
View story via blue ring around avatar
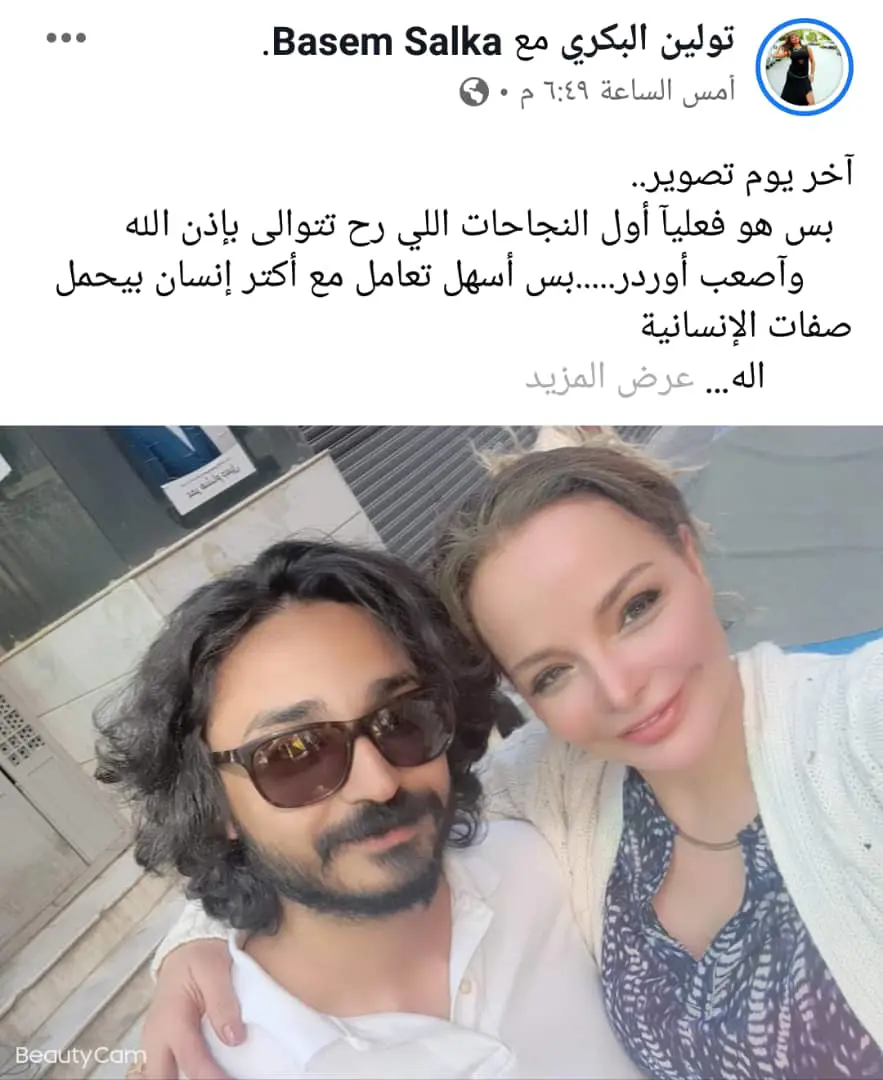804,68
